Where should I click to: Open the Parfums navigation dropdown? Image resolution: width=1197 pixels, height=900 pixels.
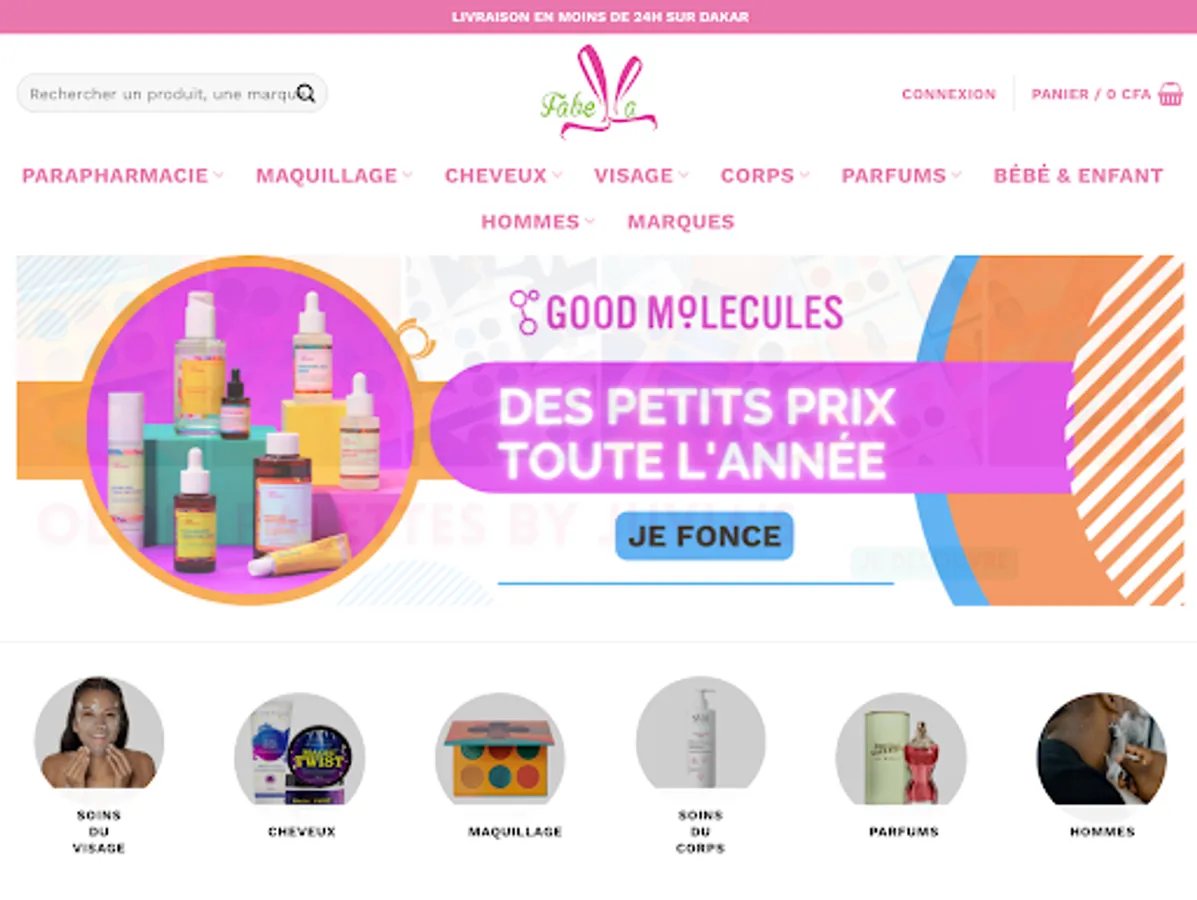point(902,176)
